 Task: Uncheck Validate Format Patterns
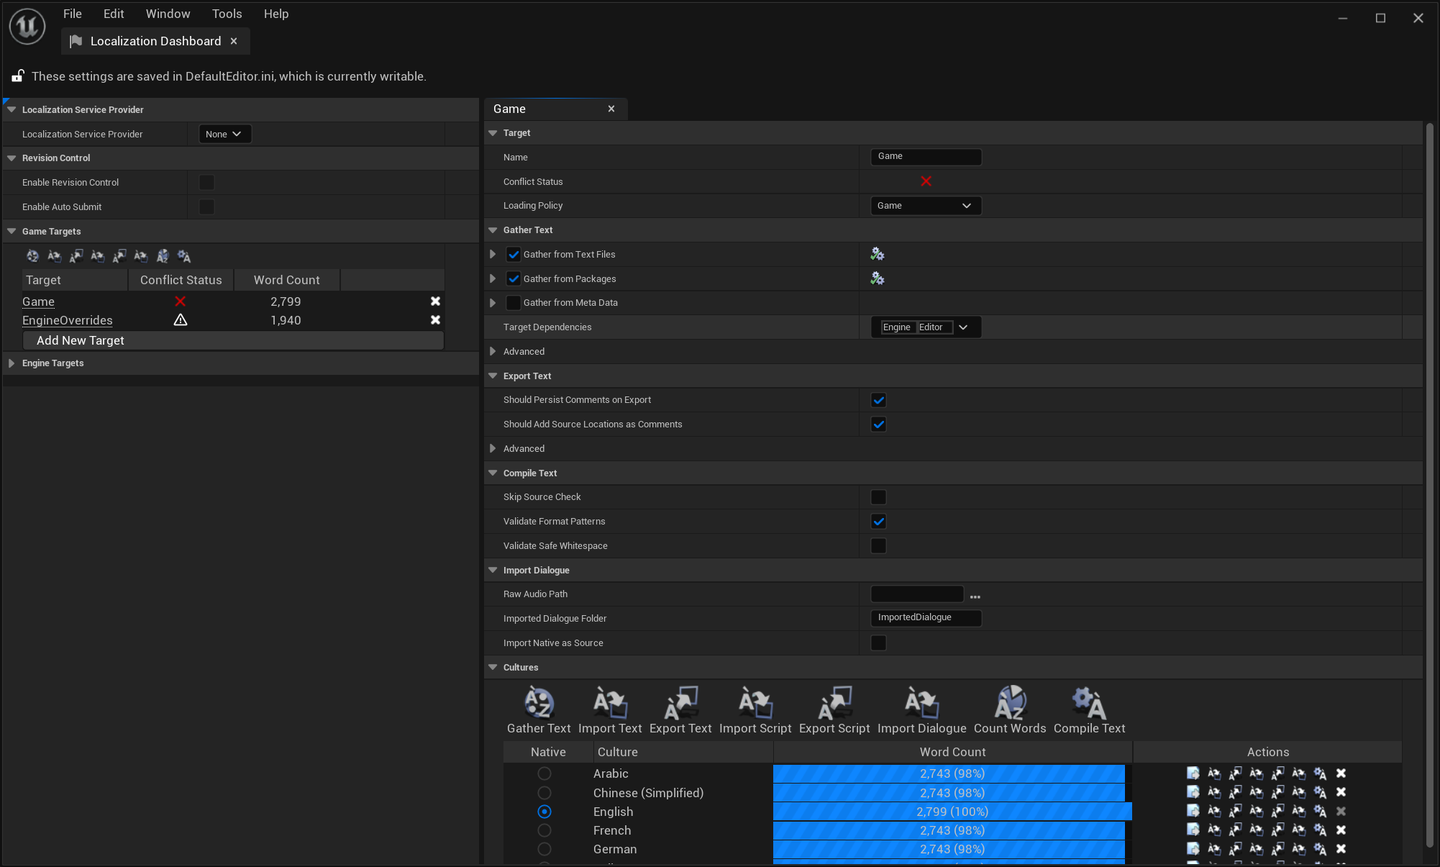(878, 521)
